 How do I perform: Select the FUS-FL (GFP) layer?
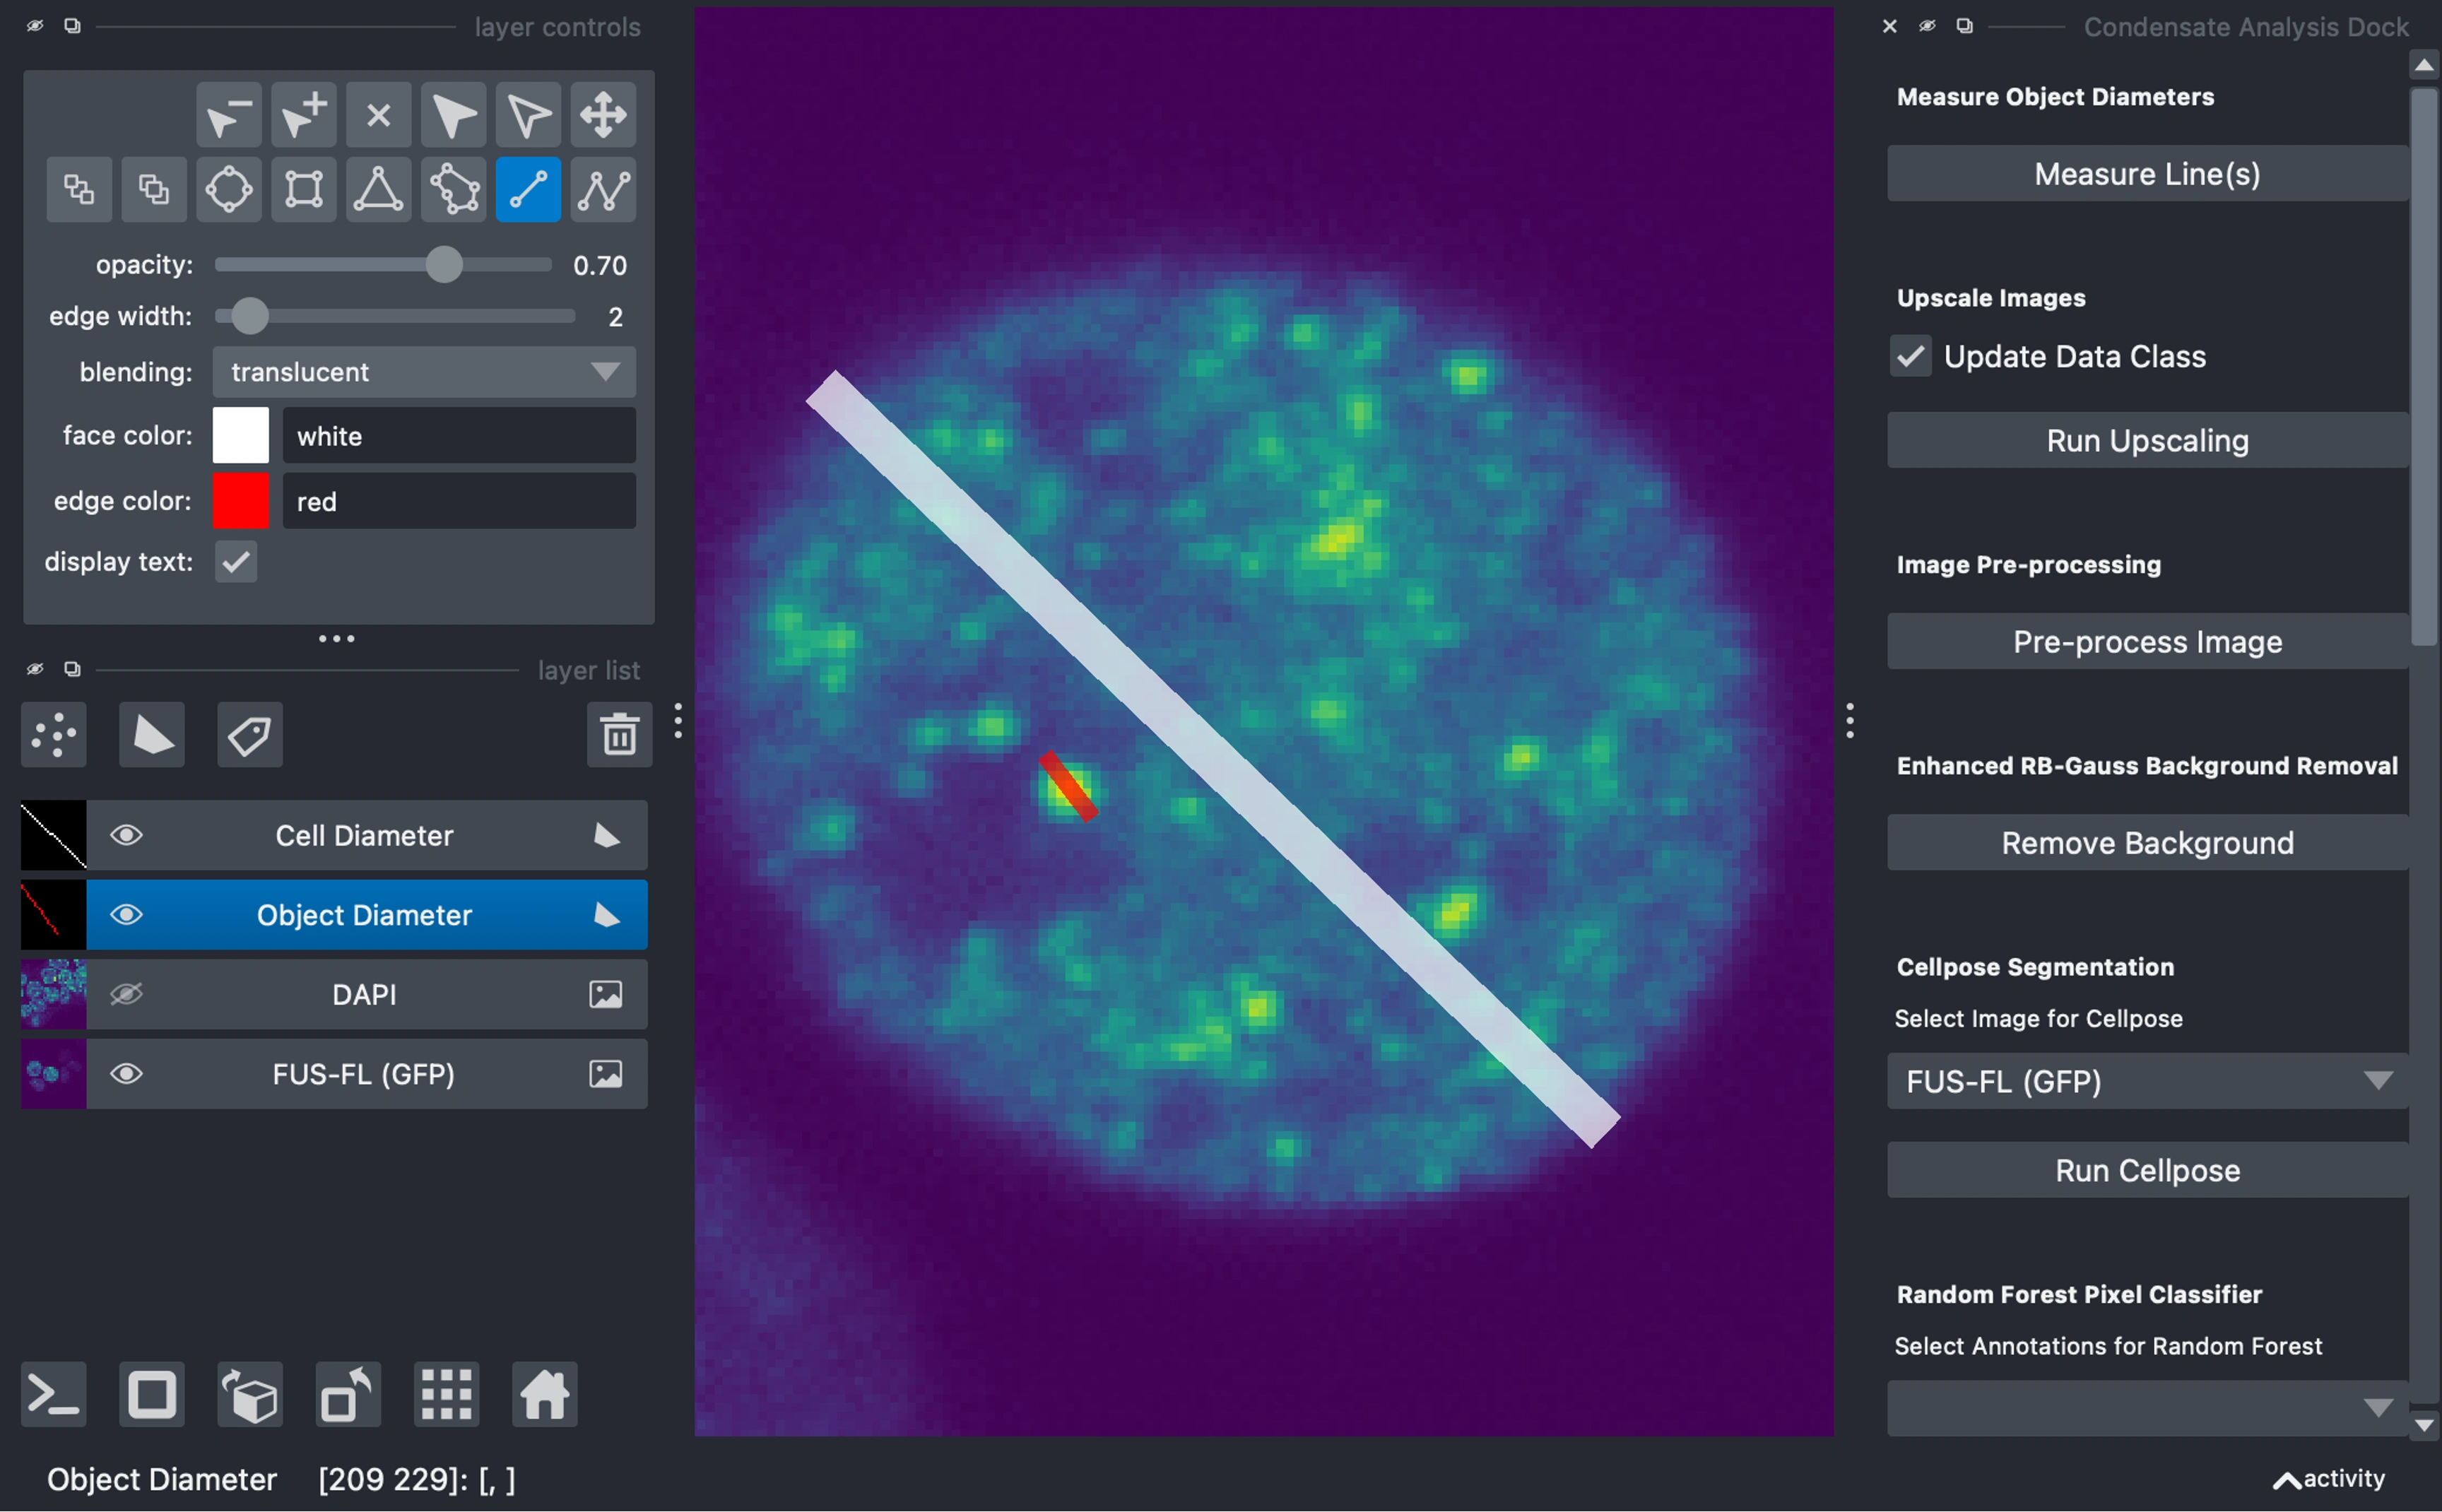(x=364, y=1074)
